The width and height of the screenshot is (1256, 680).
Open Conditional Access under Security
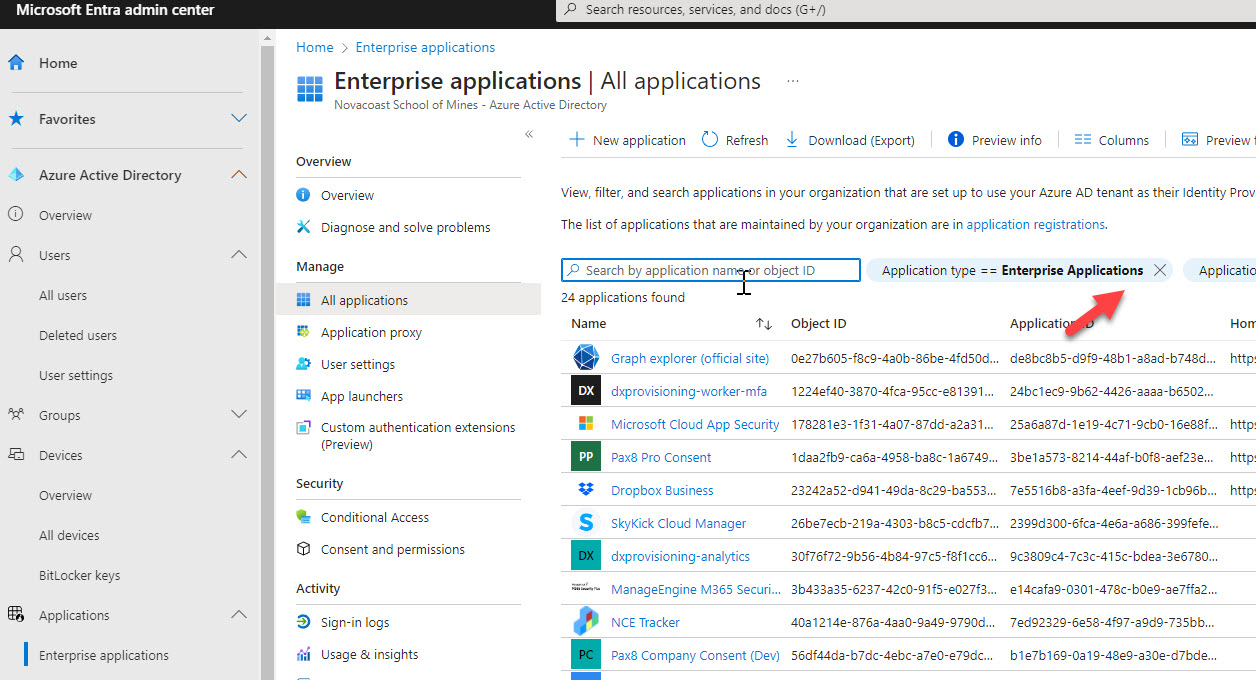point(374,517)
